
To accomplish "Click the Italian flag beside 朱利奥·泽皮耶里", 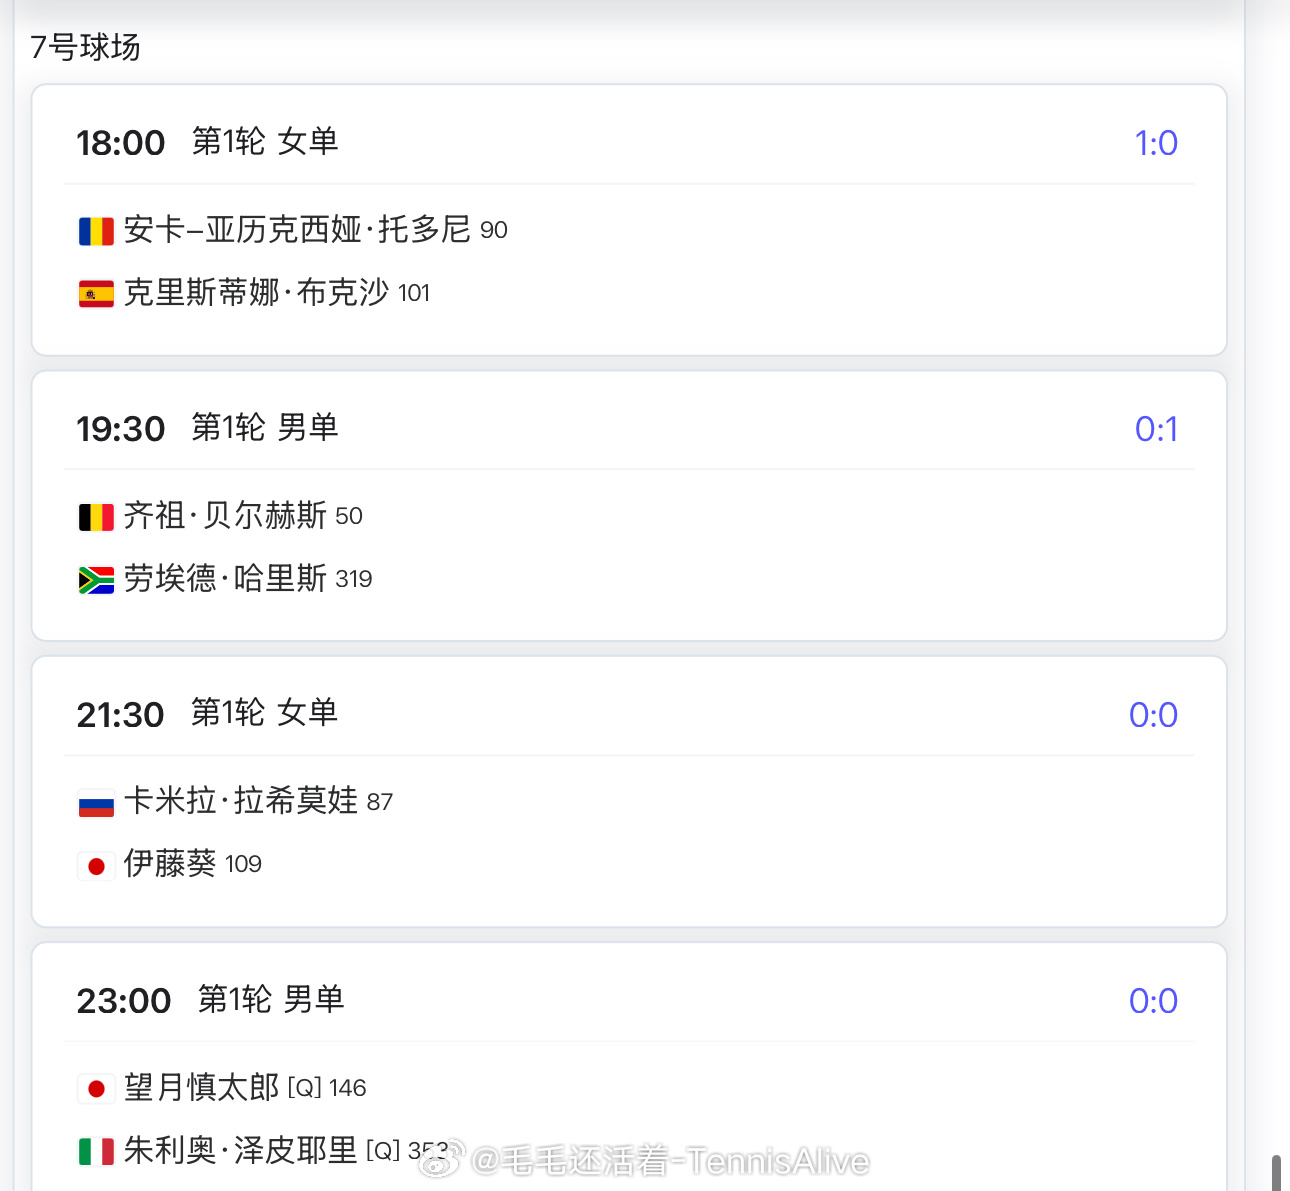I will (x=96, y=1152).
